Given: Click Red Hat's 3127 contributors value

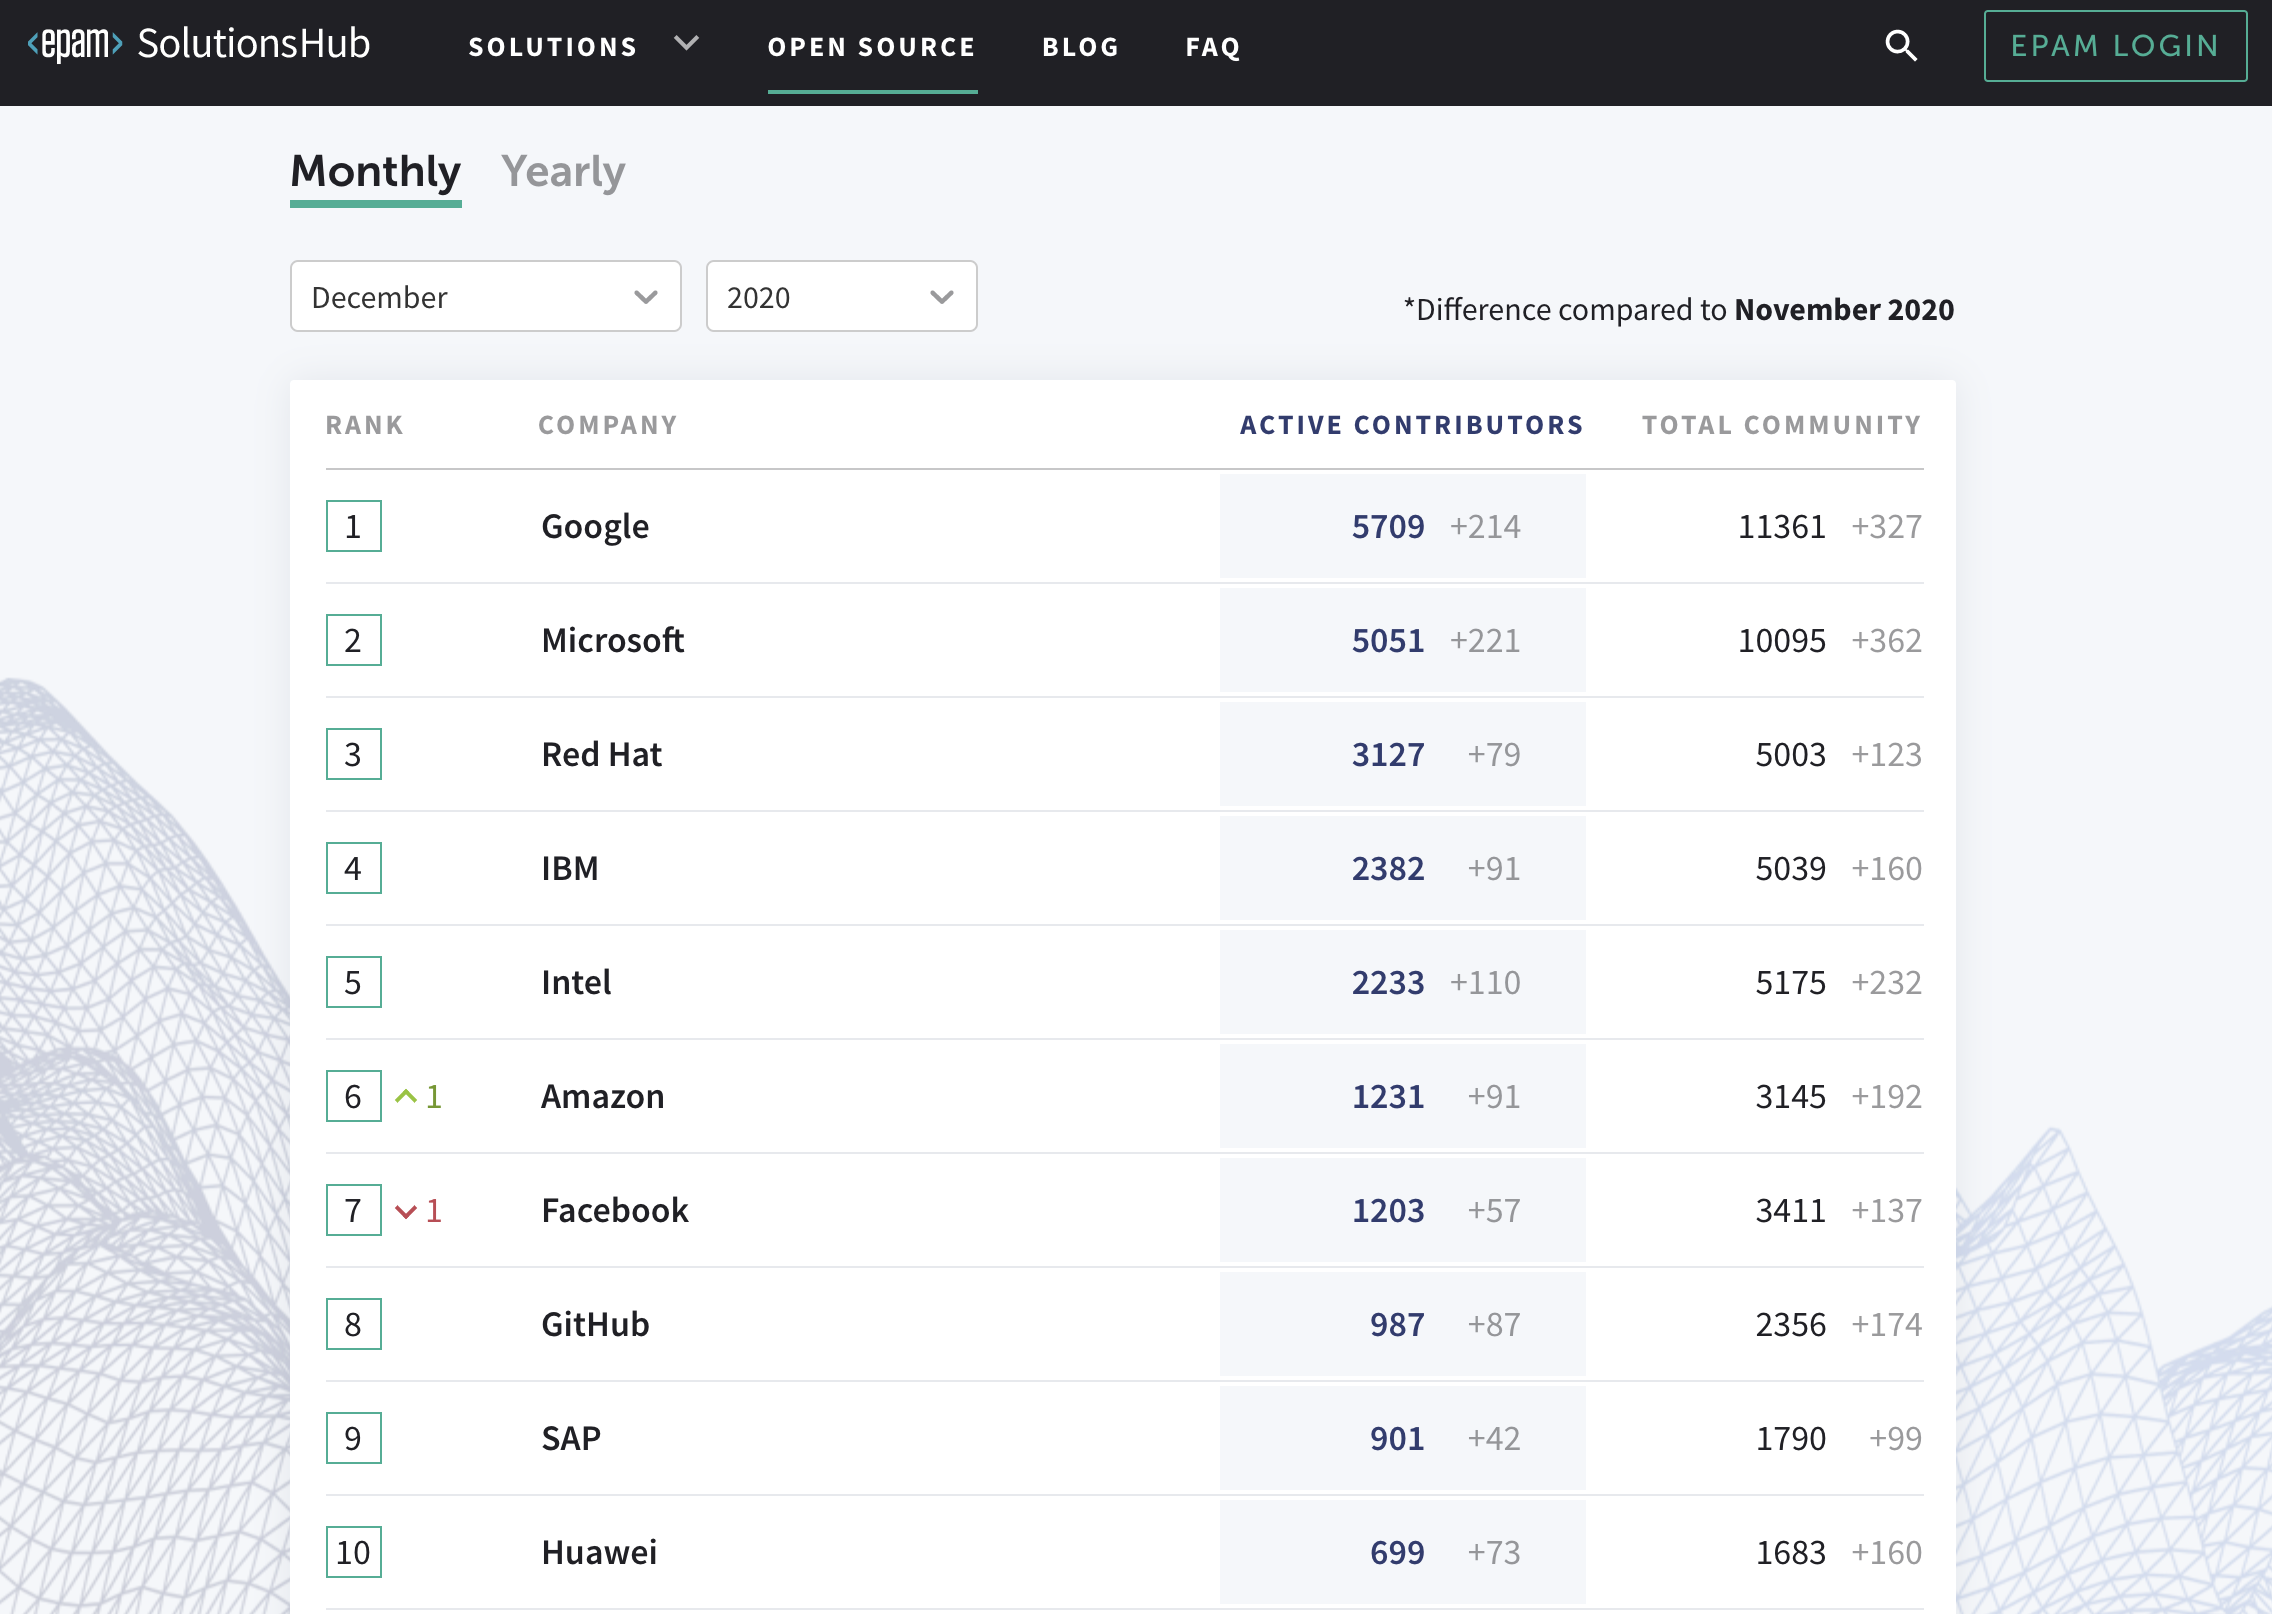Looking at the screenshot, I should pyautogui.click(x=1388, y=754).
